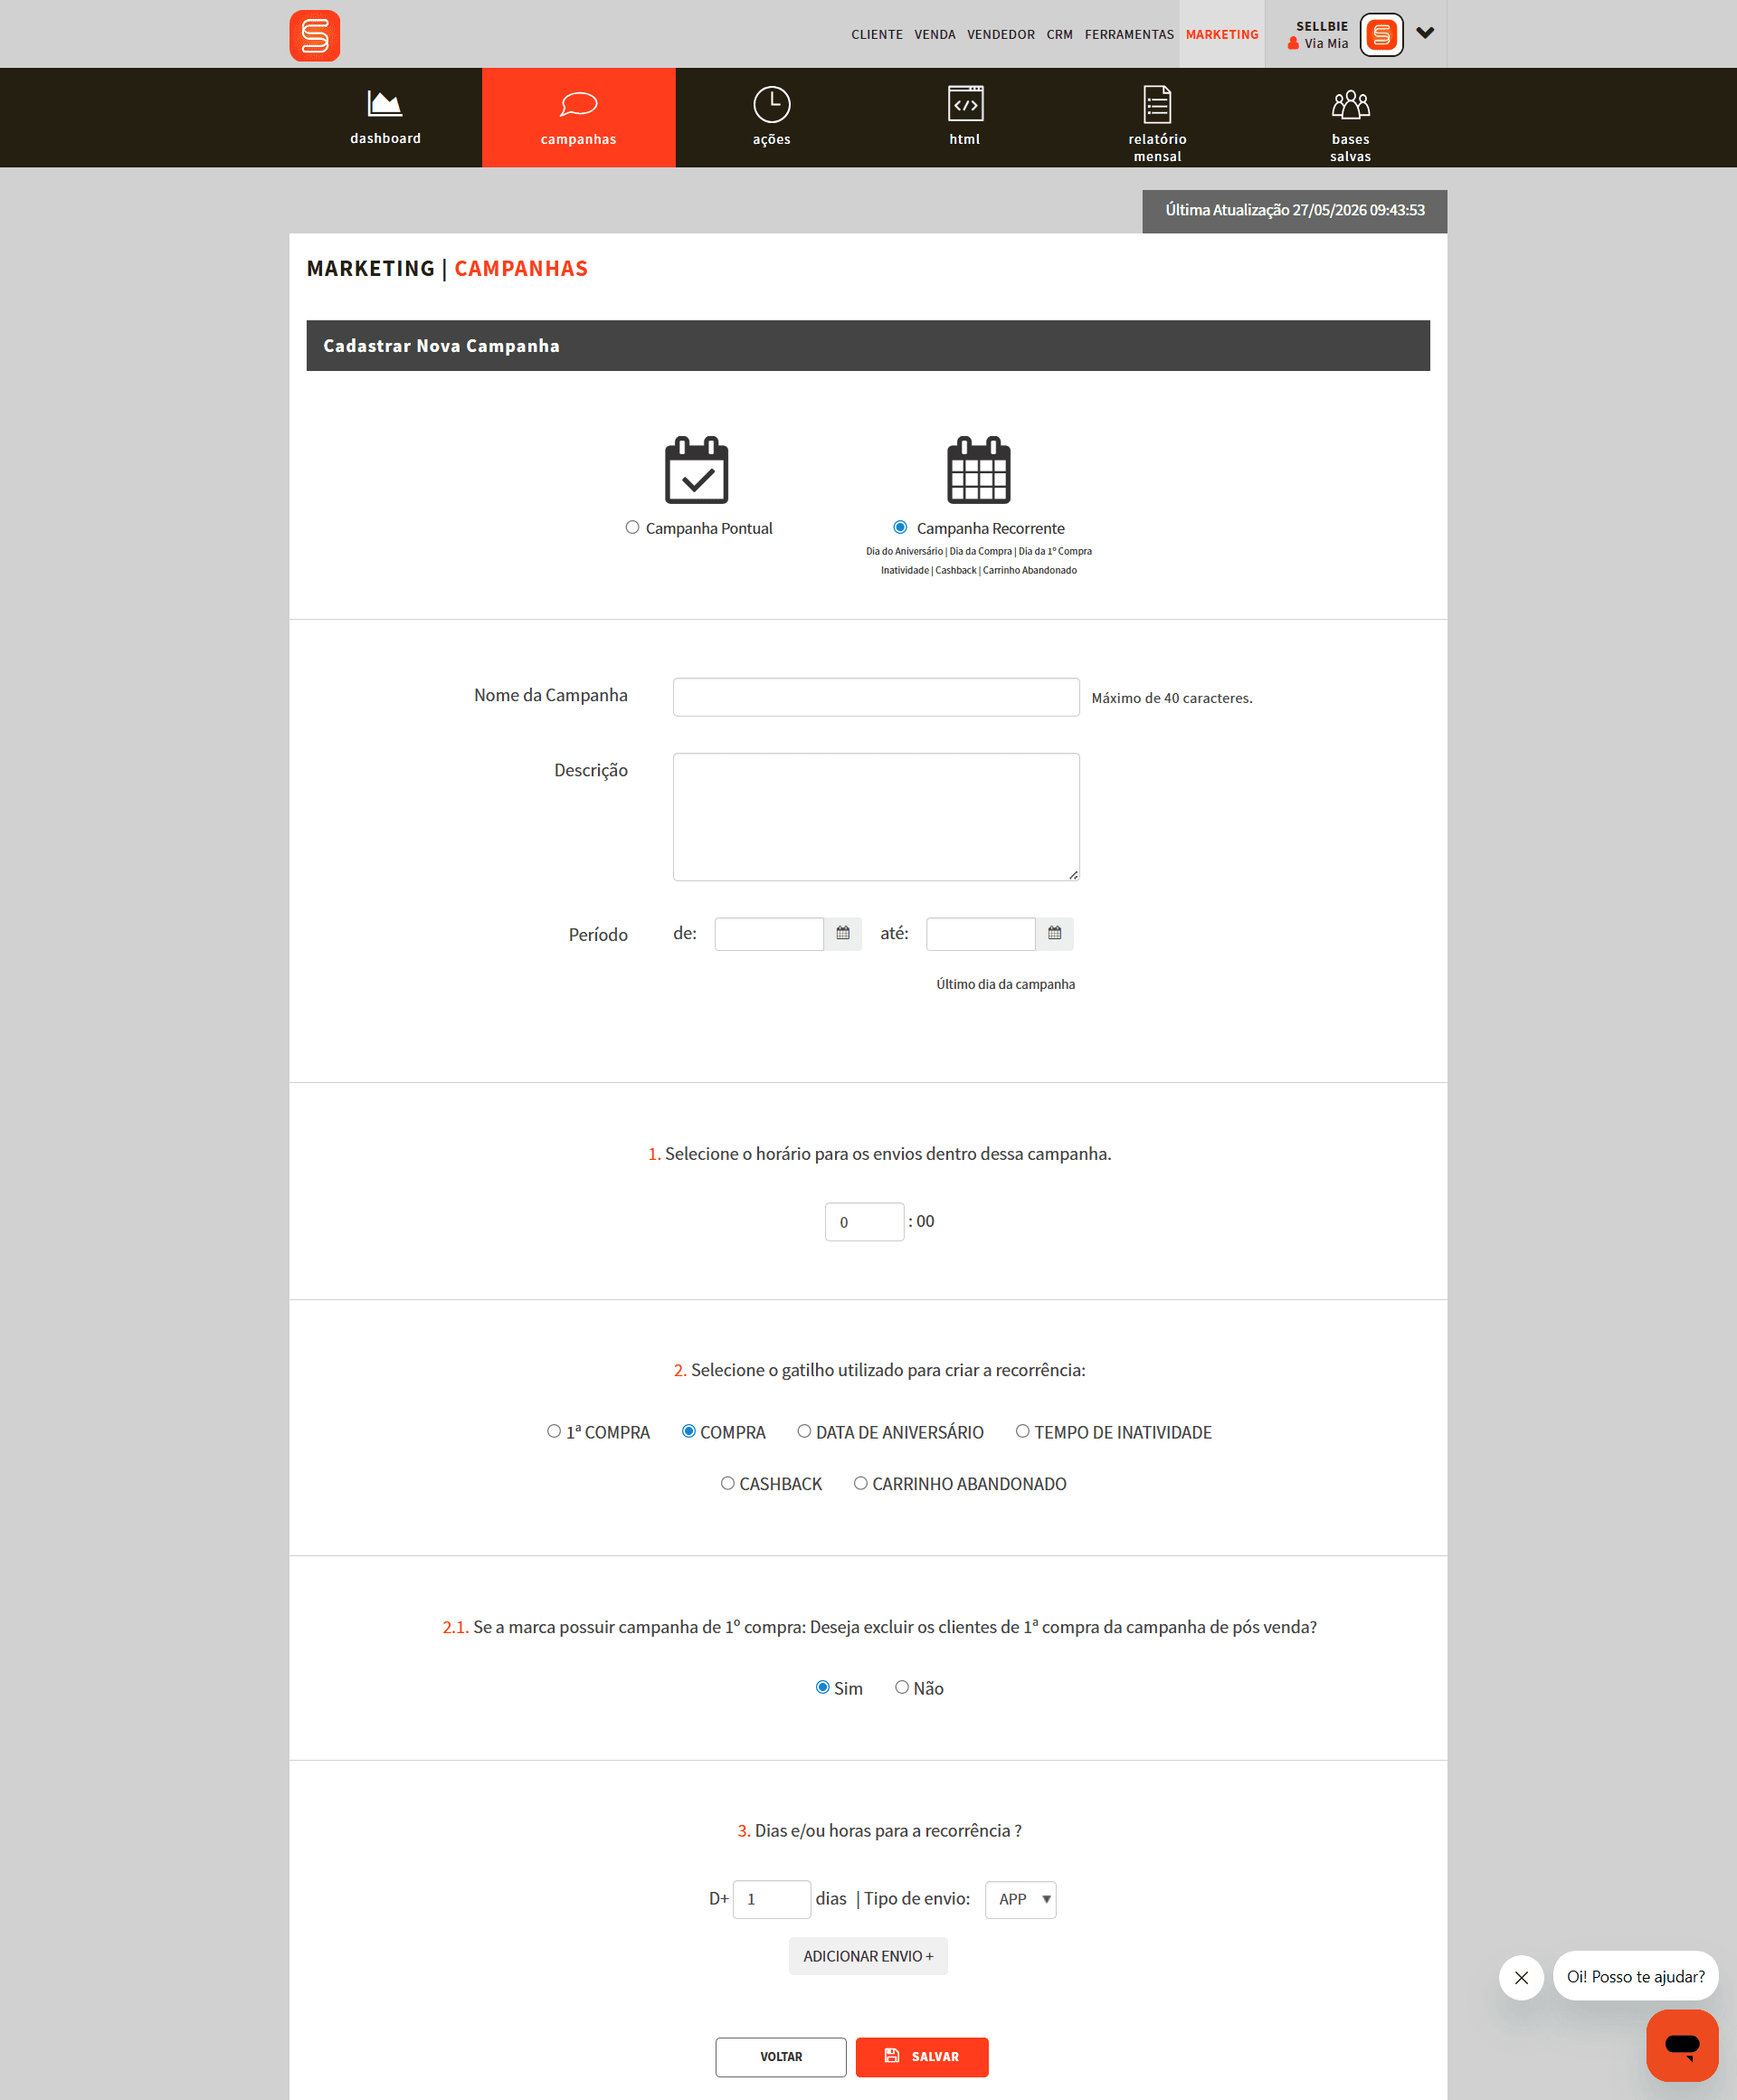1737x2100 pixels.
Task: Click the 'Cadastrar Nova Campanha' header bar
Action: click(868, 345)
